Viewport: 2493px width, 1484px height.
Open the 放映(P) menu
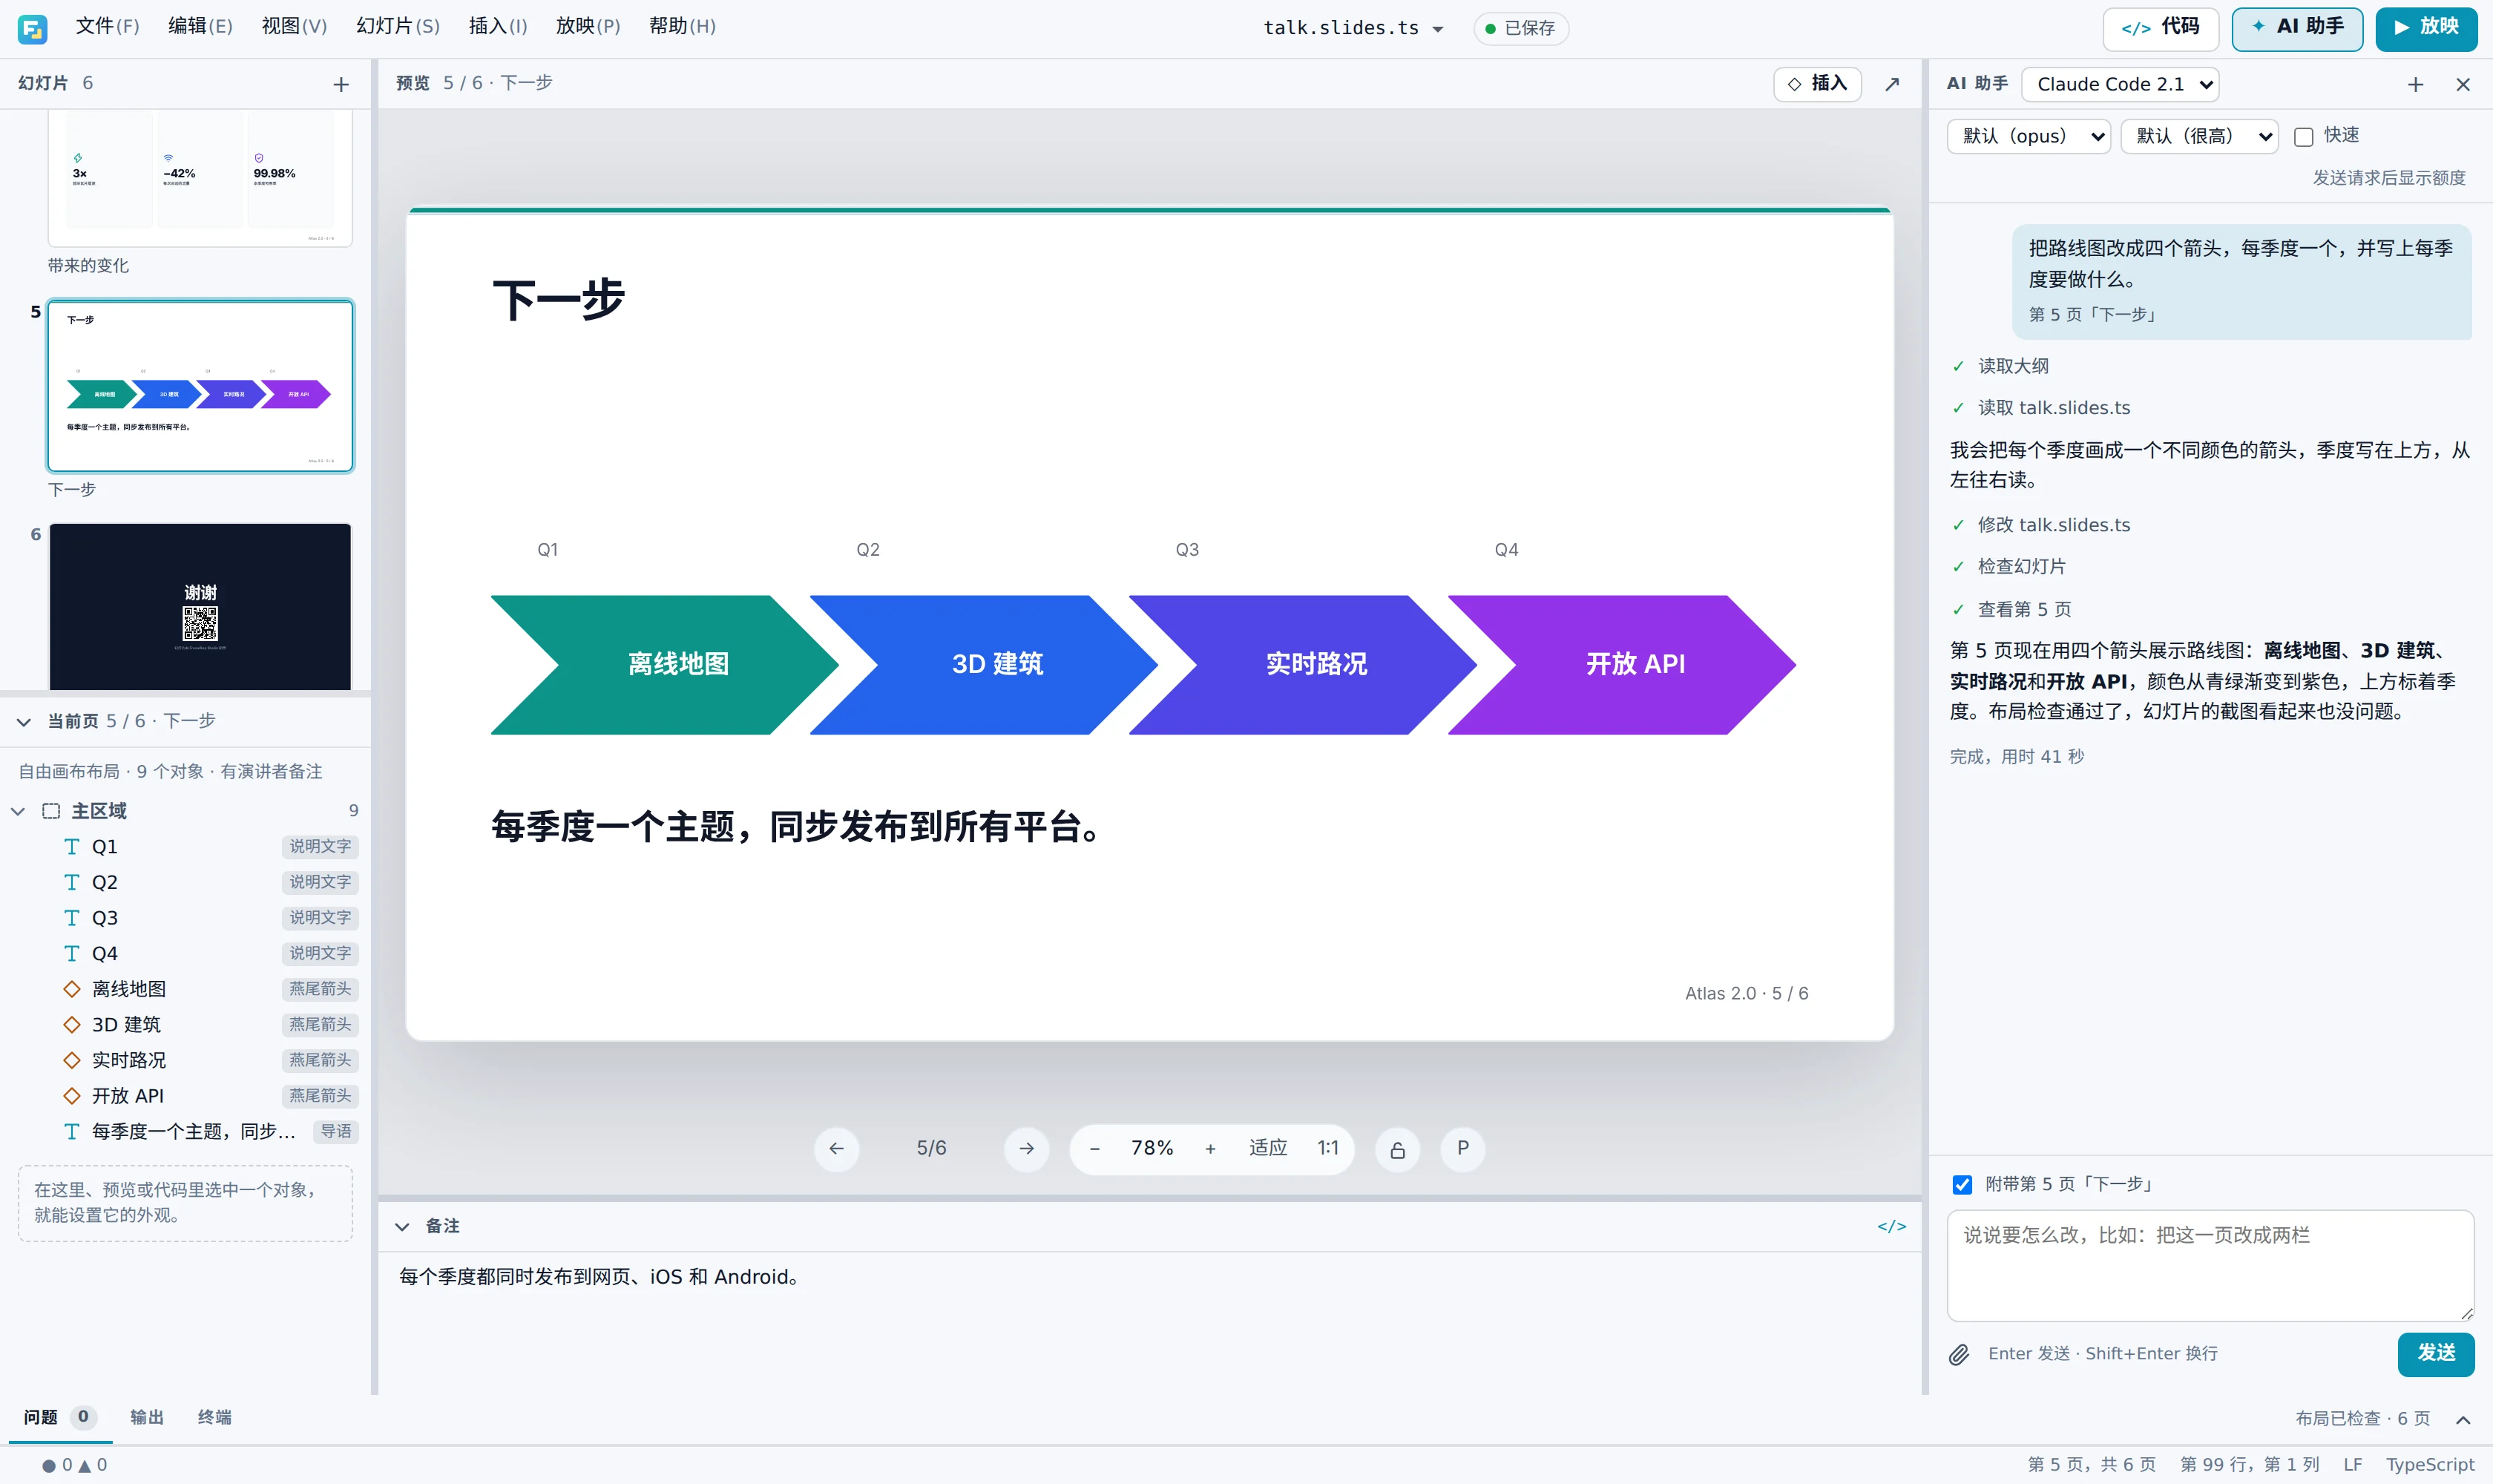point(588,27)
